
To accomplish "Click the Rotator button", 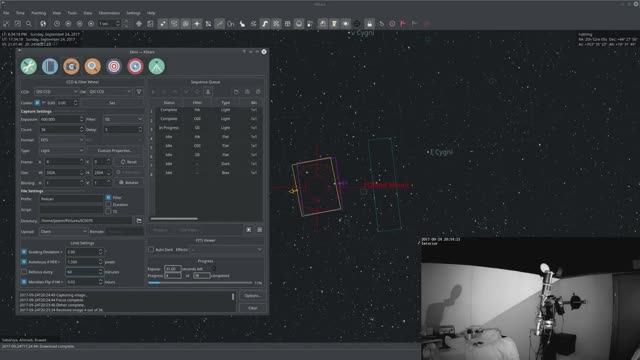I will (129, 182).
